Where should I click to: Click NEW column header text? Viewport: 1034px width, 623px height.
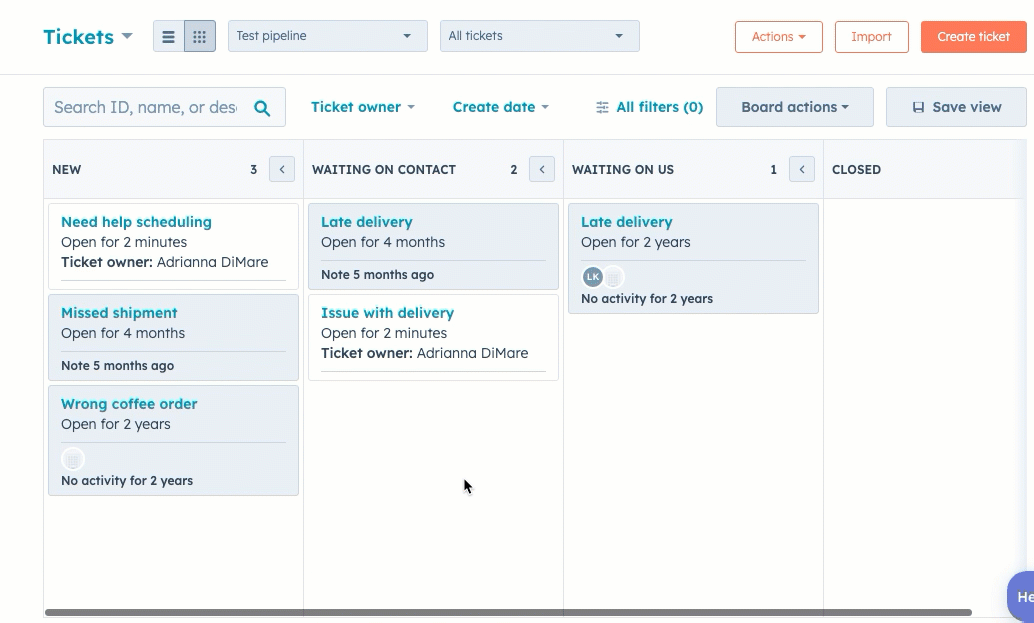tap(67, 169)
